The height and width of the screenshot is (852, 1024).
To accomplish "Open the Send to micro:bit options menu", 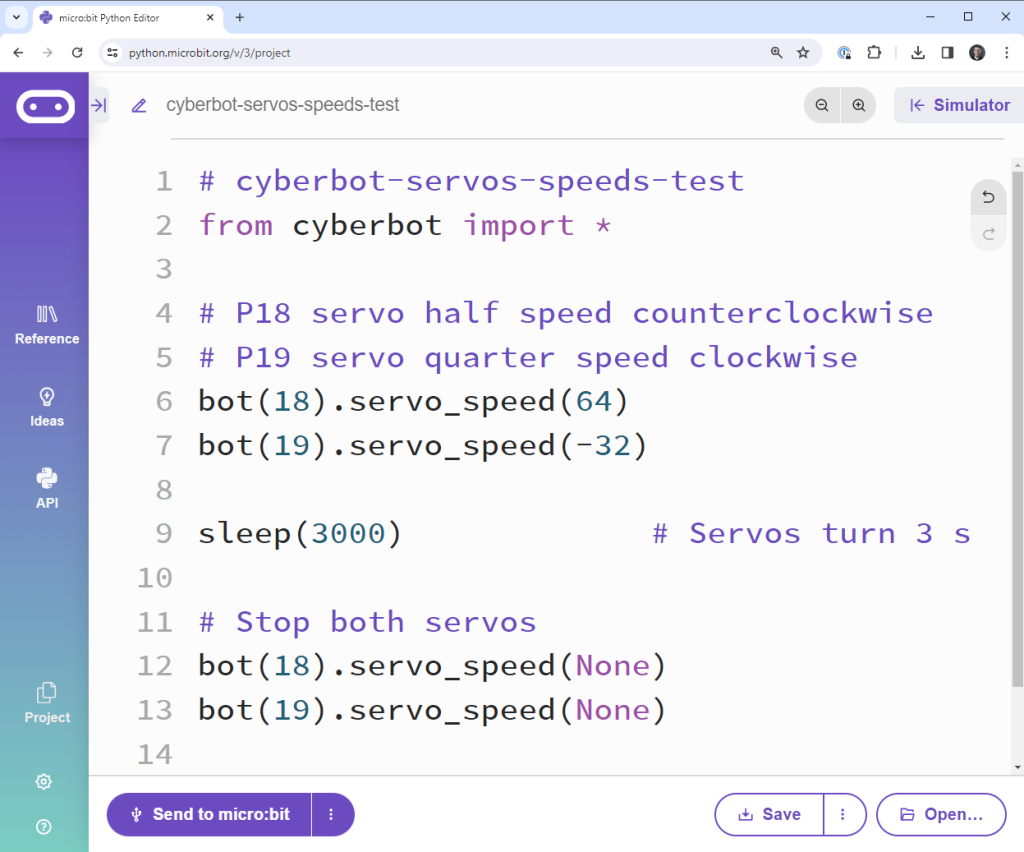I will (332, 814).
